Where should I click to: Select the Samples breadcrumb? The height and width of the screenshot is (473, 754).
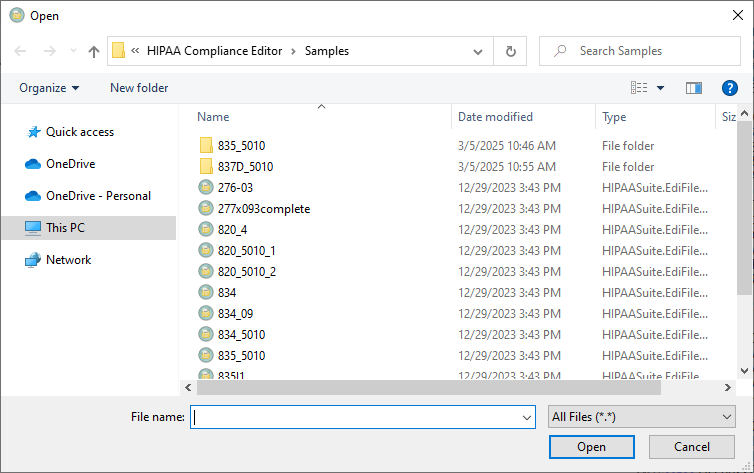pos(327,51)
